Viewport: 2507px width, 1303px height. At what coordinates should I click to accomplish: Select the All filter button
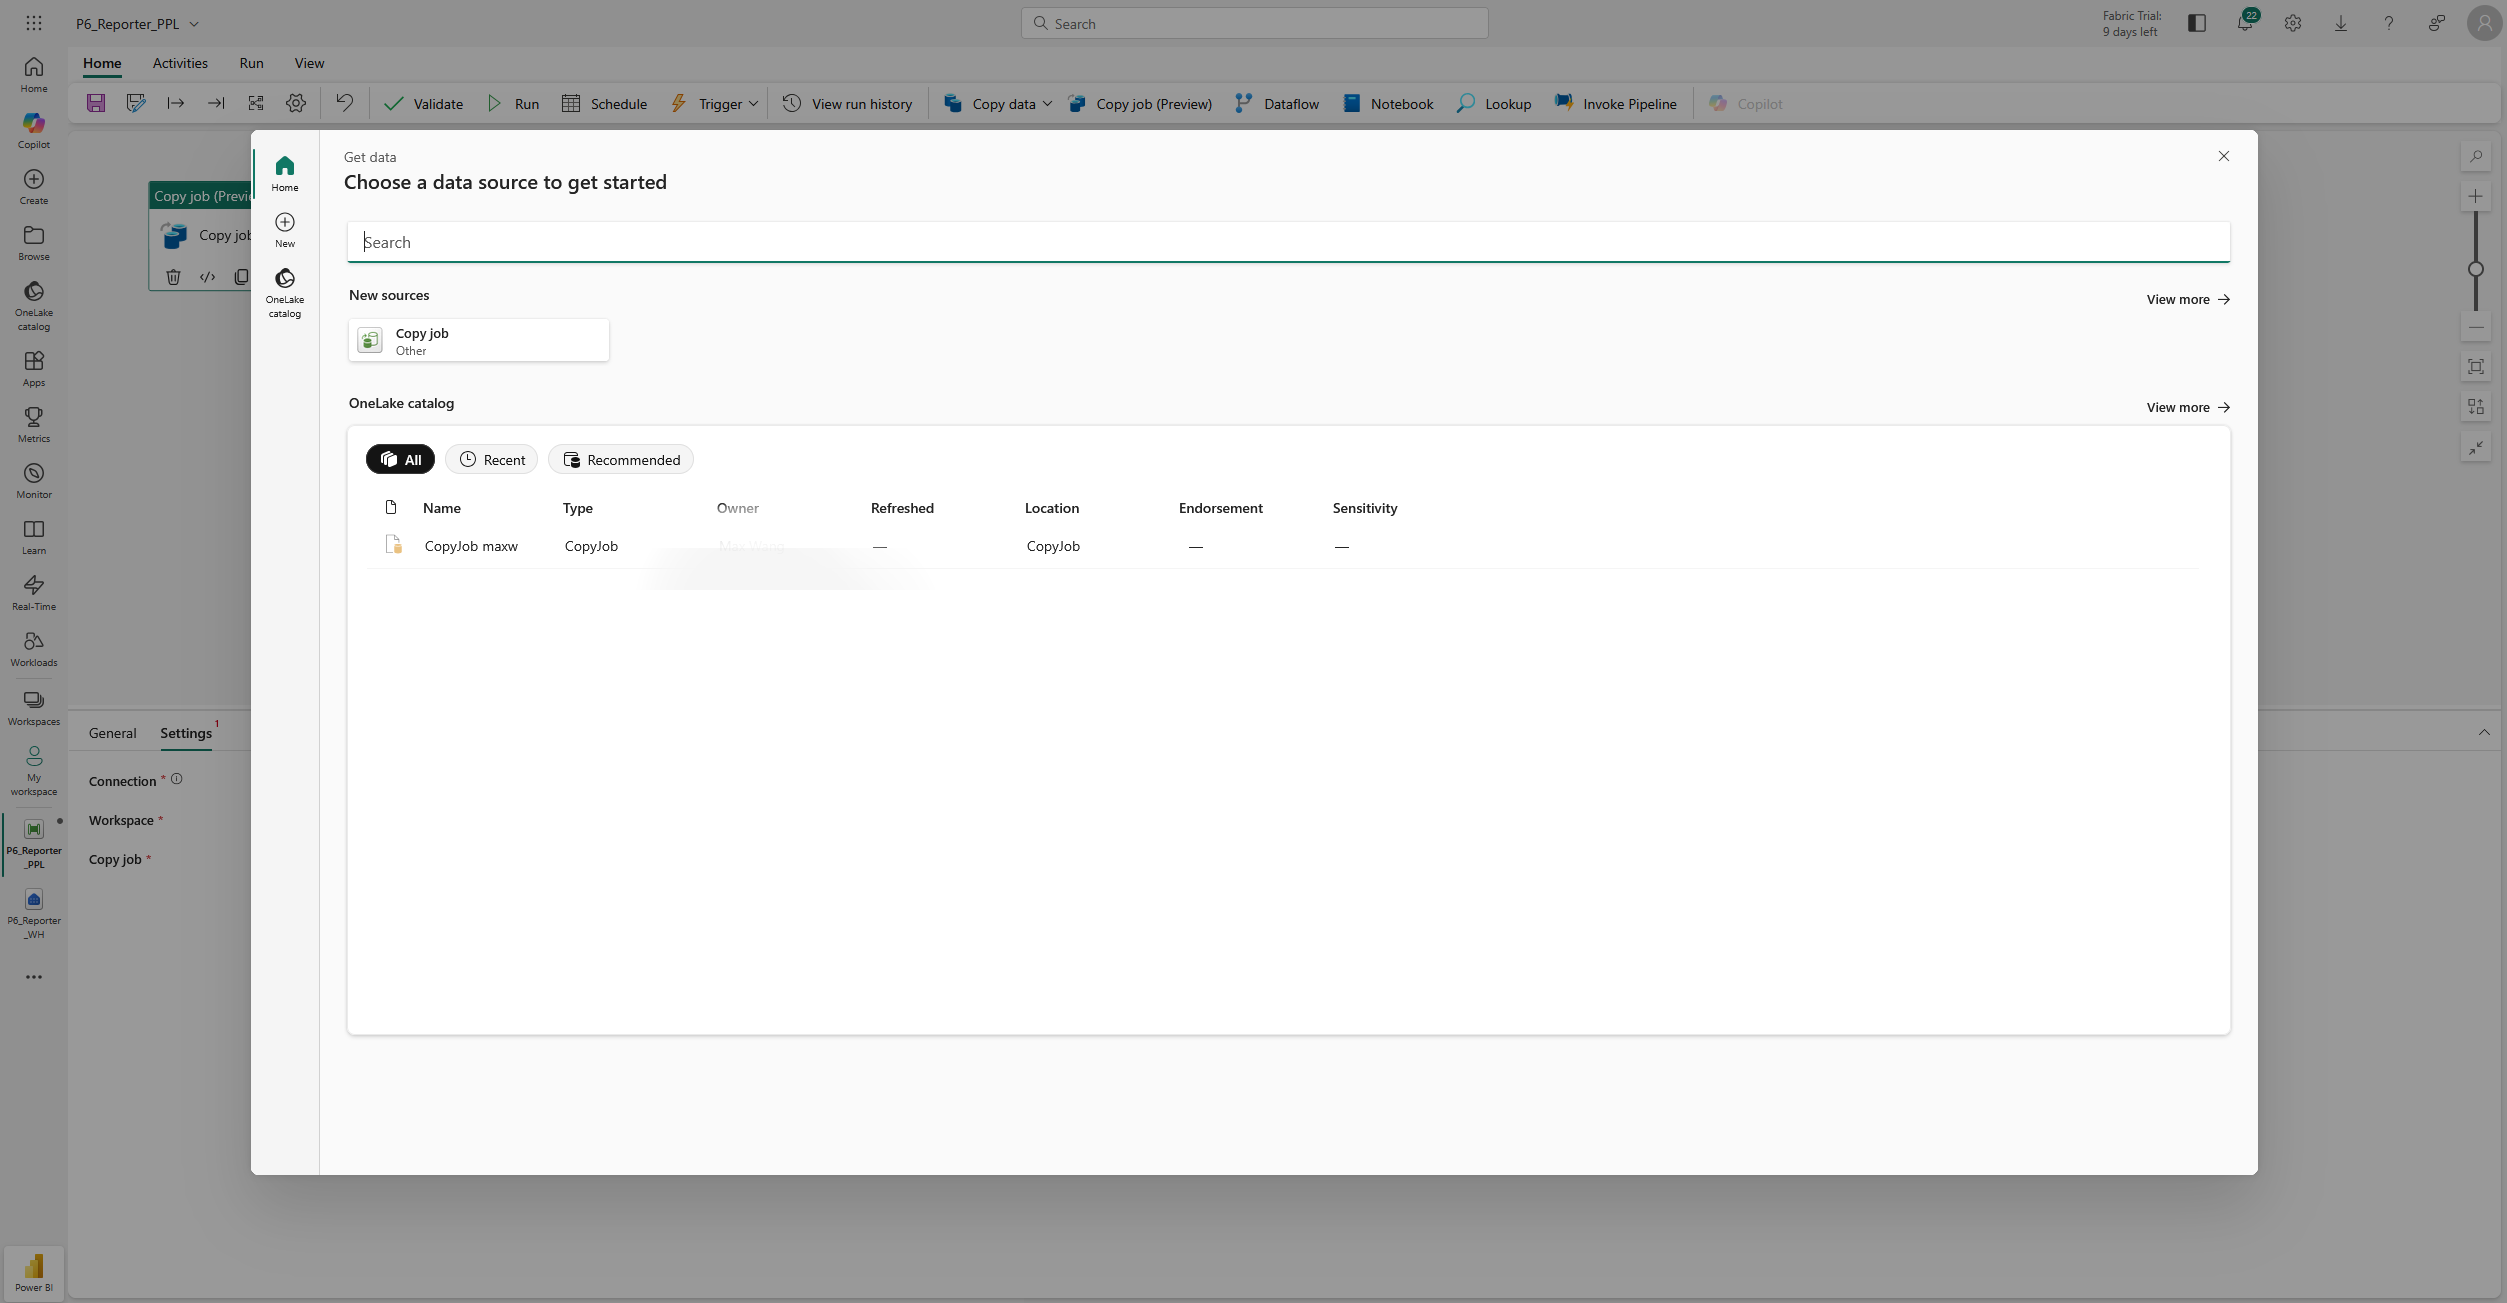(400, 459)
